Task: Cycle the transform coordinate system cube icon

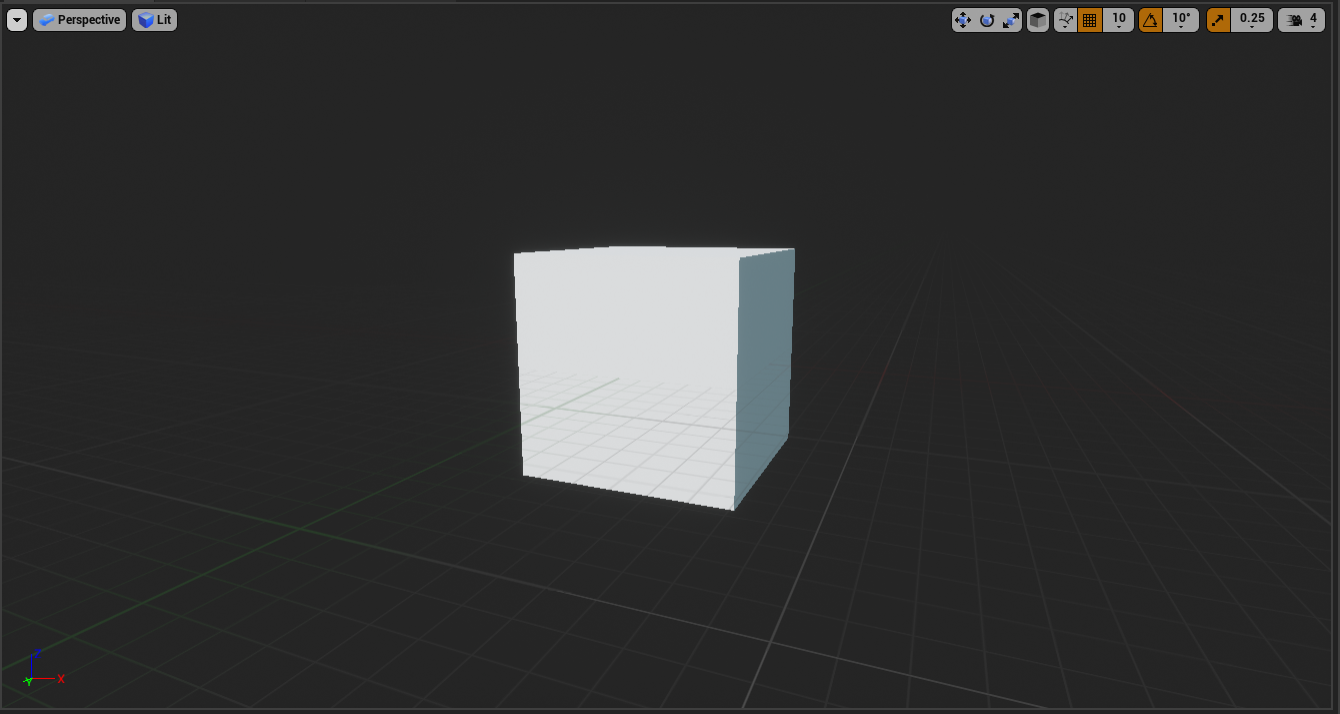Action: [1038, 20]
